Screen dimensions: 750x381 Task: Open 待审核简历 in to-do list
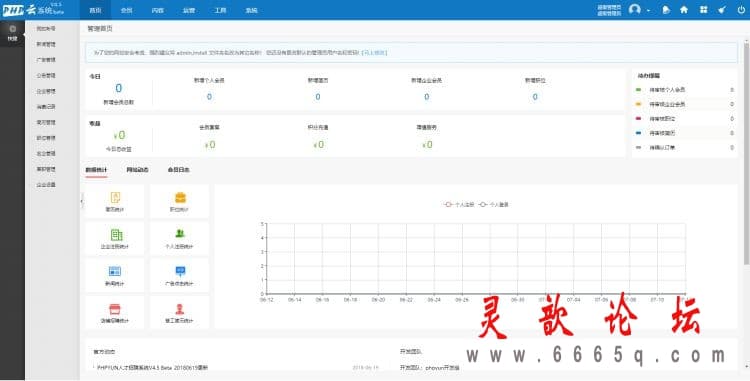click(x=662, y=133)
